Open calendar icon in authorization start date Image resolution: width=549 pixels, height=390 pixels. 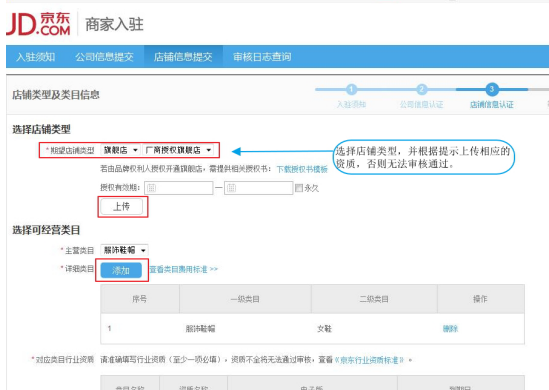[x=151, y=188]
